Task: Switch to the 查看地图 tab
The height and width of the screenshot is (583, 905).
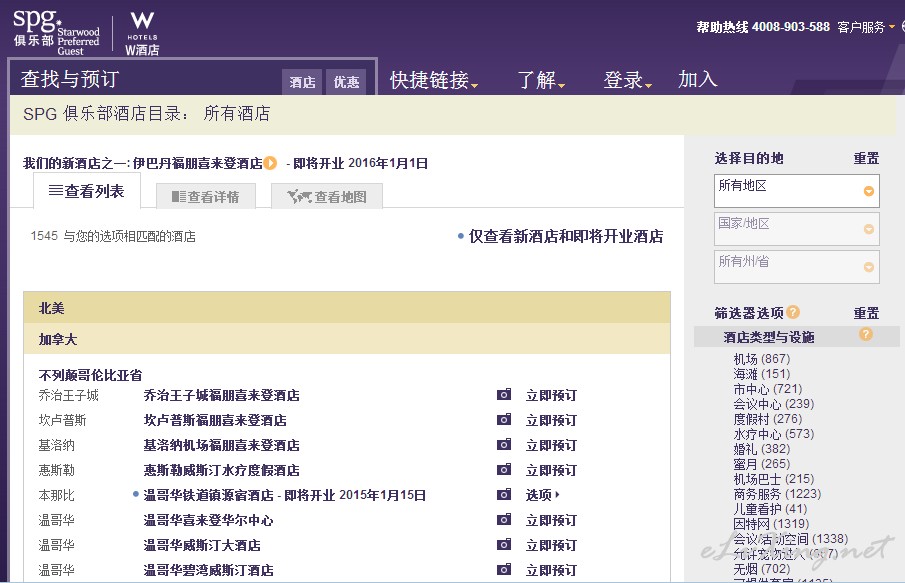Action: click(x=327, y=197)
